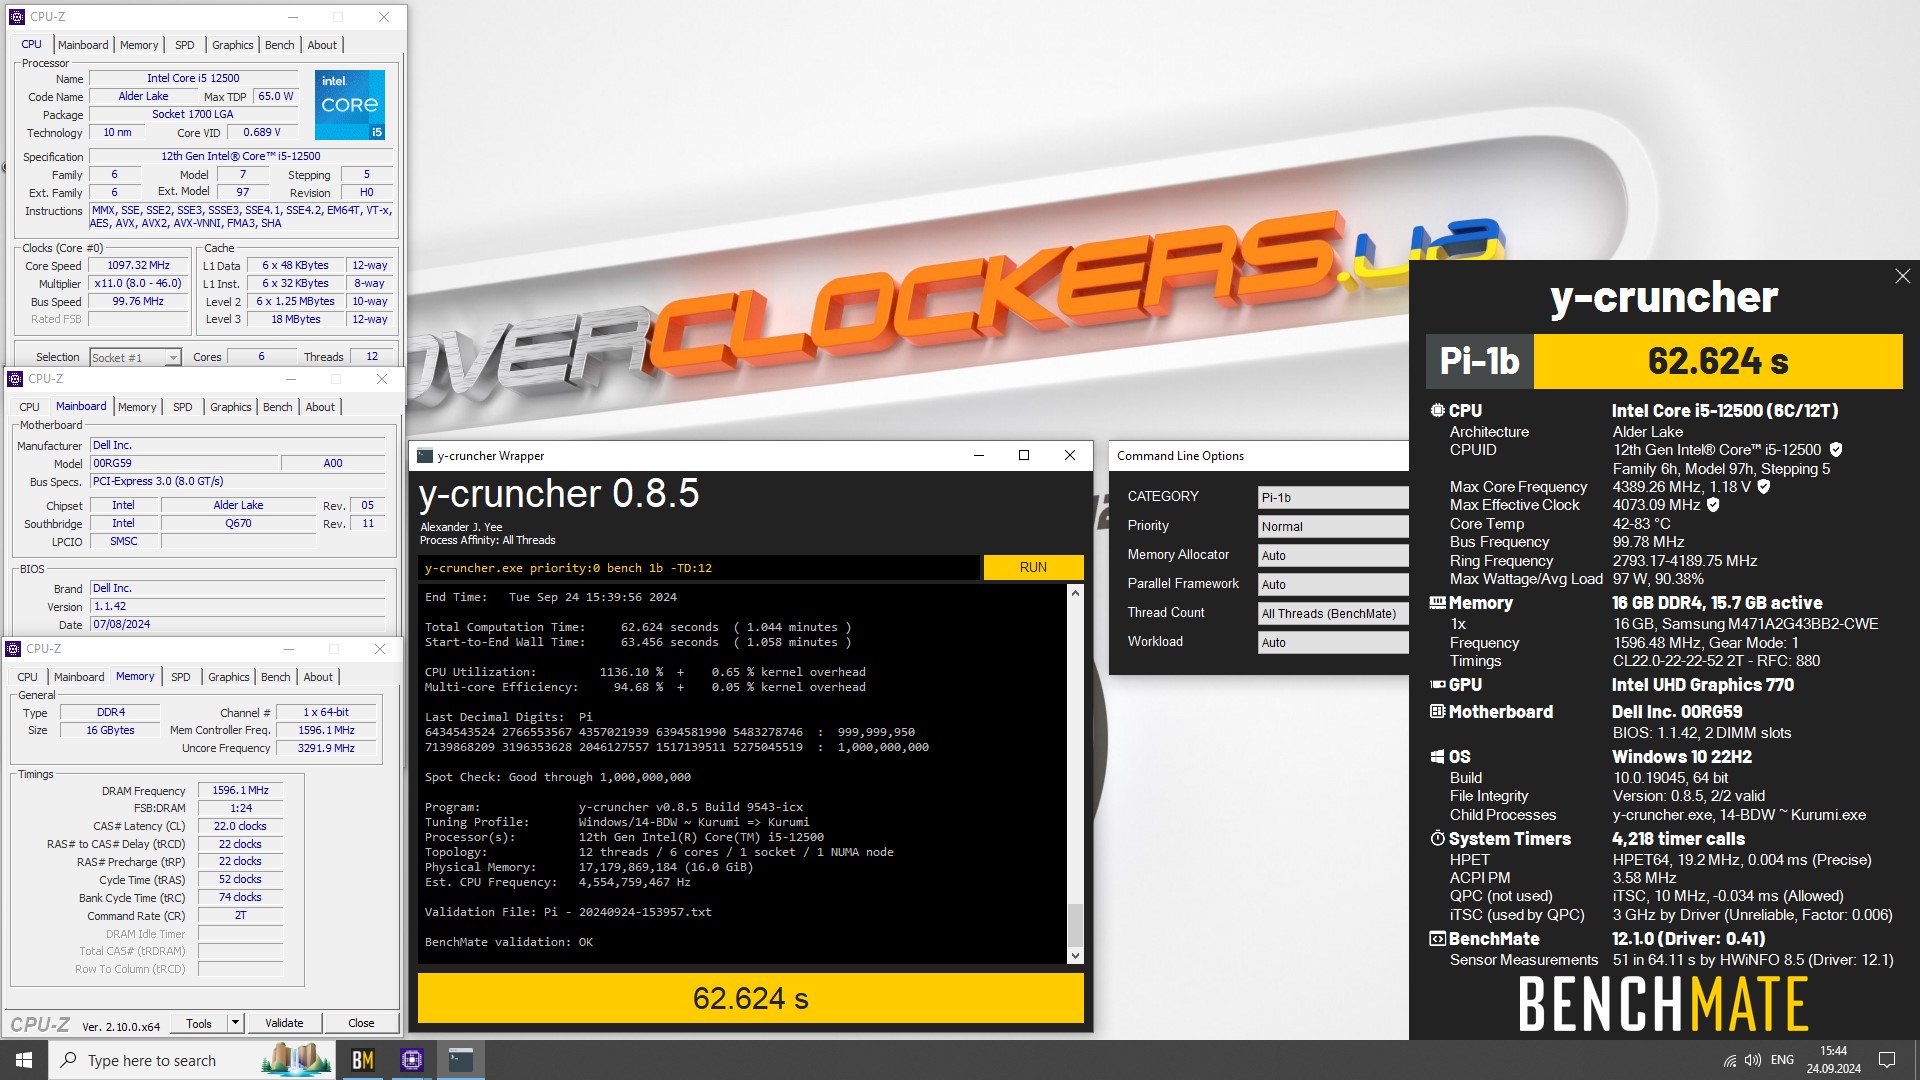Open the notification center icon
The height and width of the screenshot is (1080, 1920).
pyautogui.click(x=1887, y=1060)
